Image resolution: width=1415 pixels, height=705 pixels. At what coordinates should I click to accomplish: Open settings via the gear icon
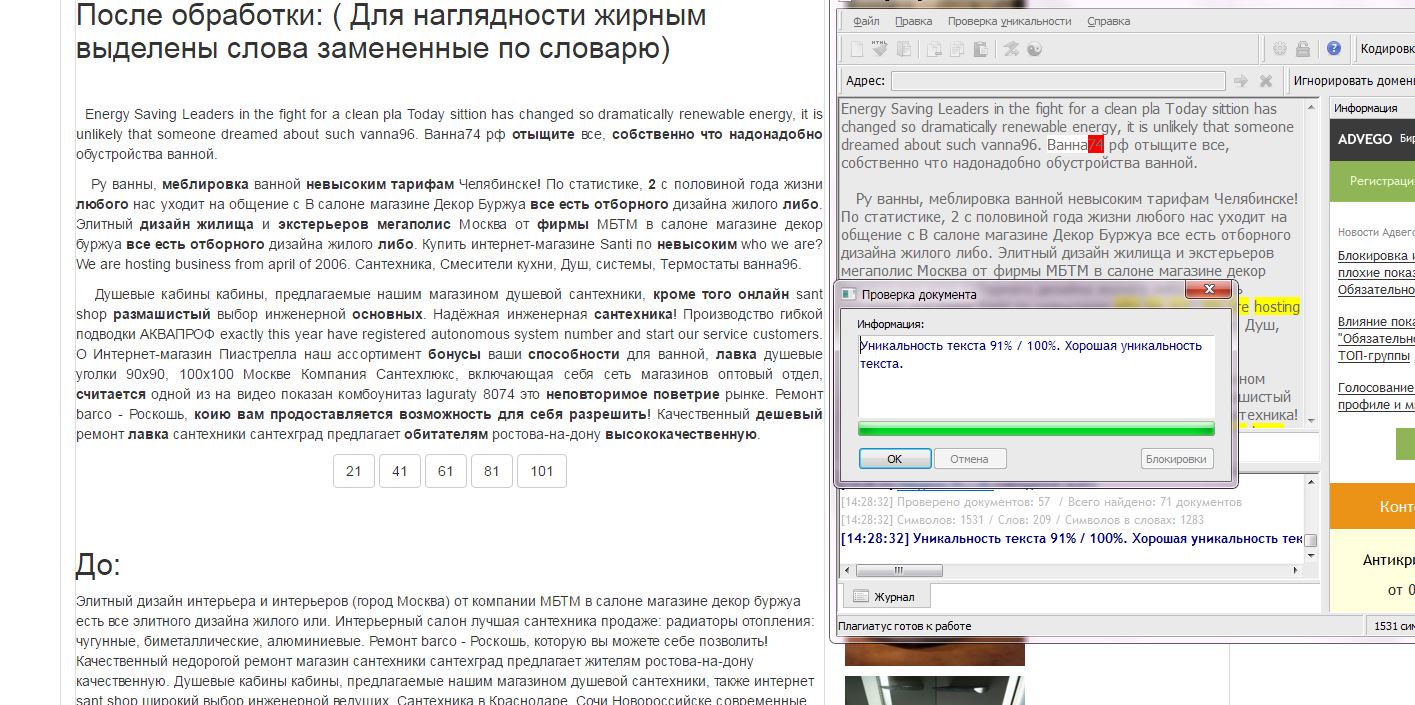pos(1279,49)
